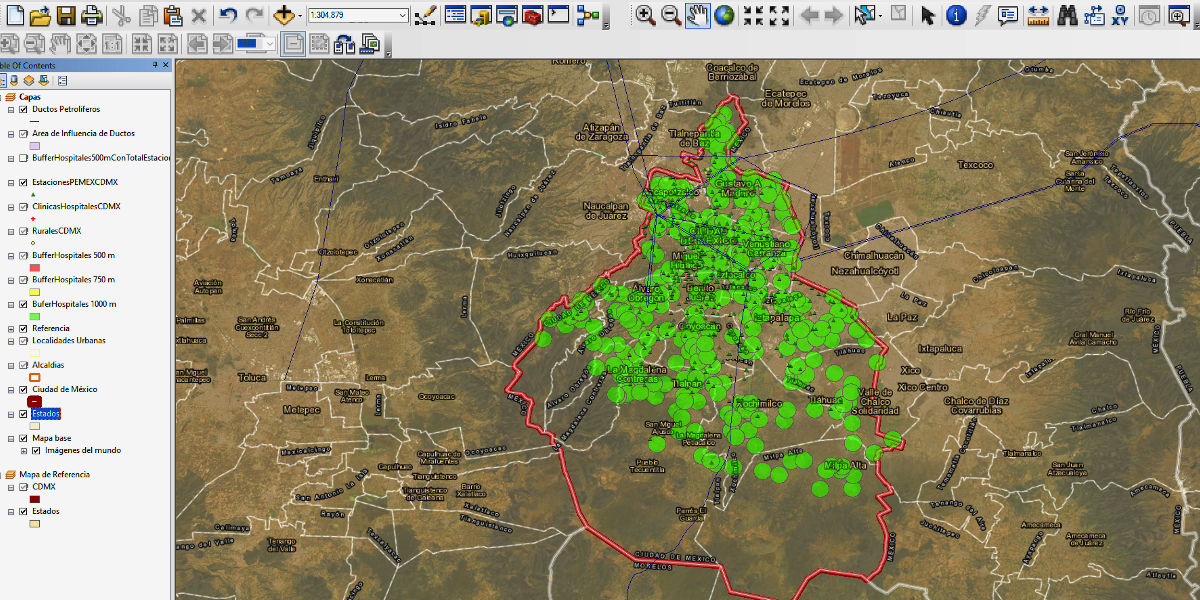Click the Fixed Zoom In arrows icon

[x=754, y=15]
